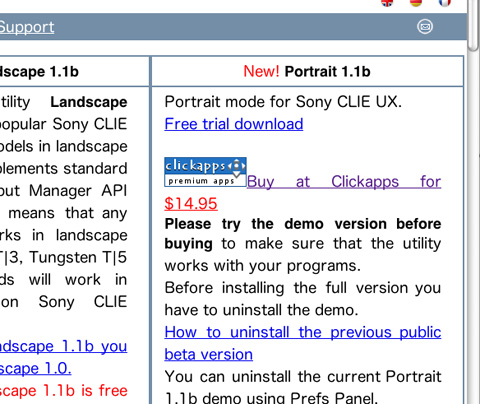This screenshot has height=404, width=480.
Task: Click the Landscape 1.1b upgrade link
Action: 63,346
